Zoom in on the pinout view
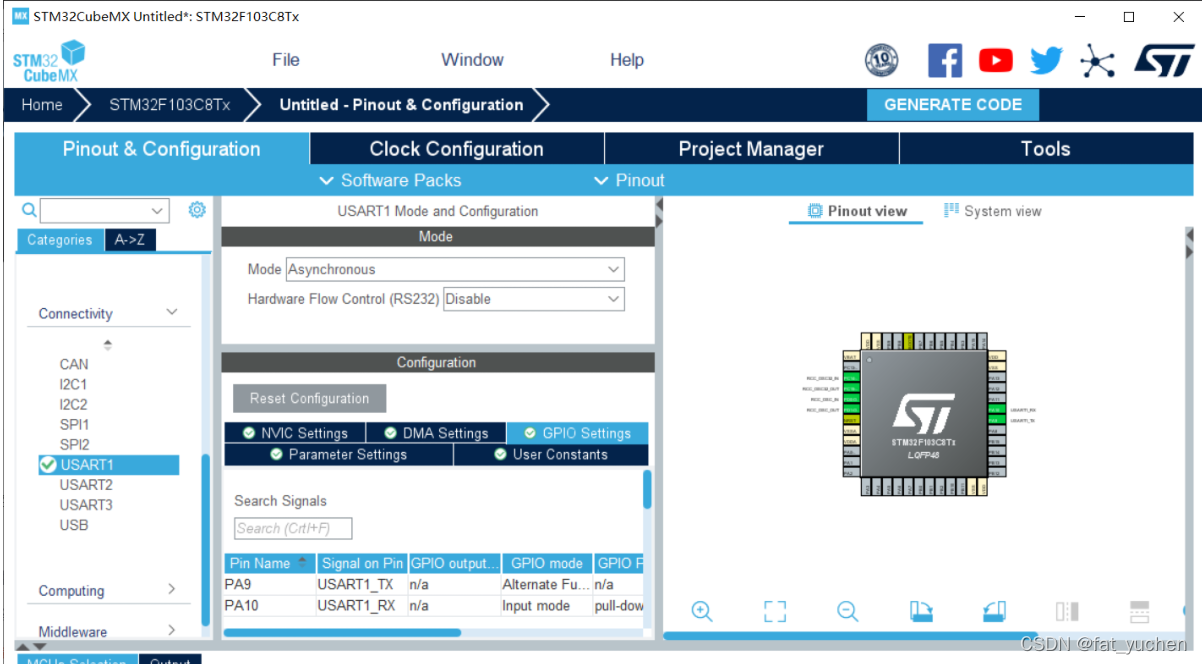 point(702,611)
